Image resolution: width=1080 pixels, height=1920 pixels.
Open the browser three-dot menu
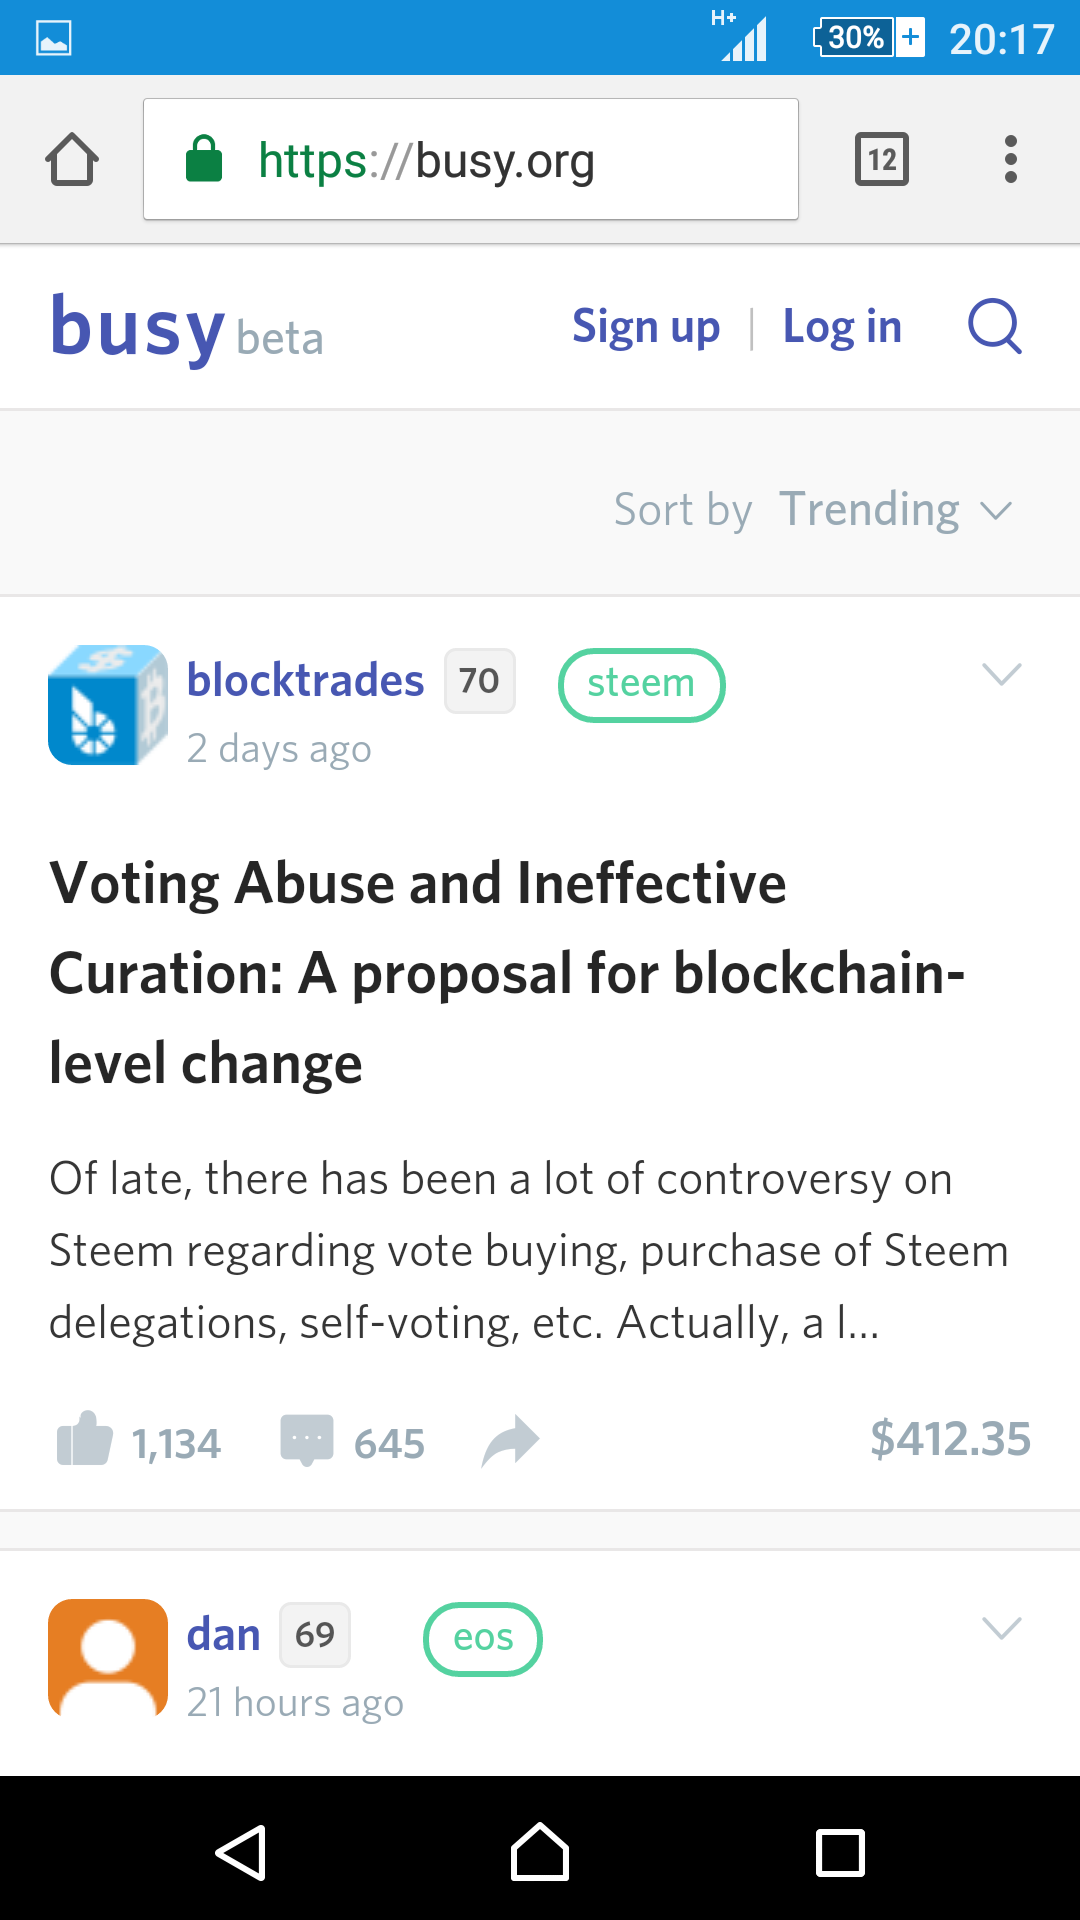click(1010, 160)
